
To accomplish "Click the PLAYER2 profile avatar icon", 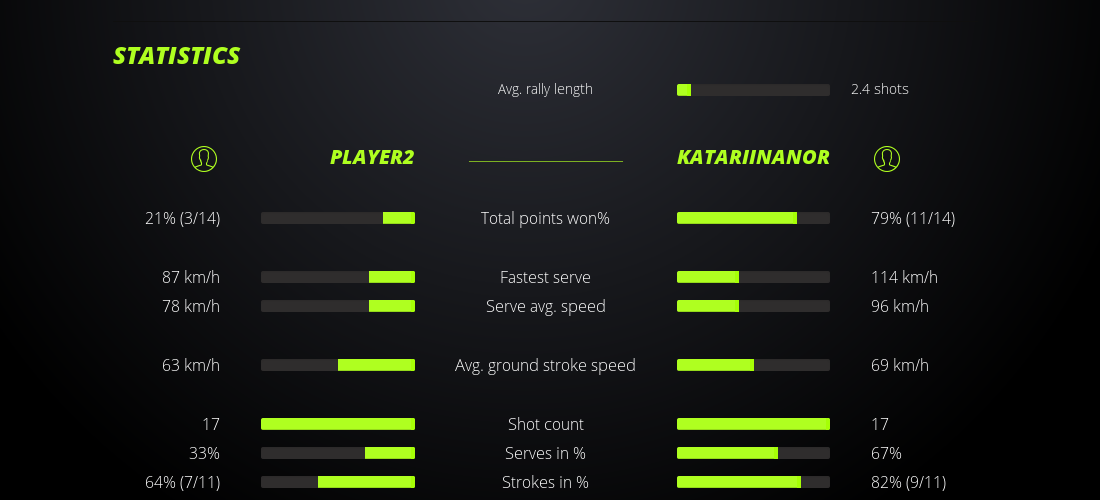I will (x=204, y=158).
